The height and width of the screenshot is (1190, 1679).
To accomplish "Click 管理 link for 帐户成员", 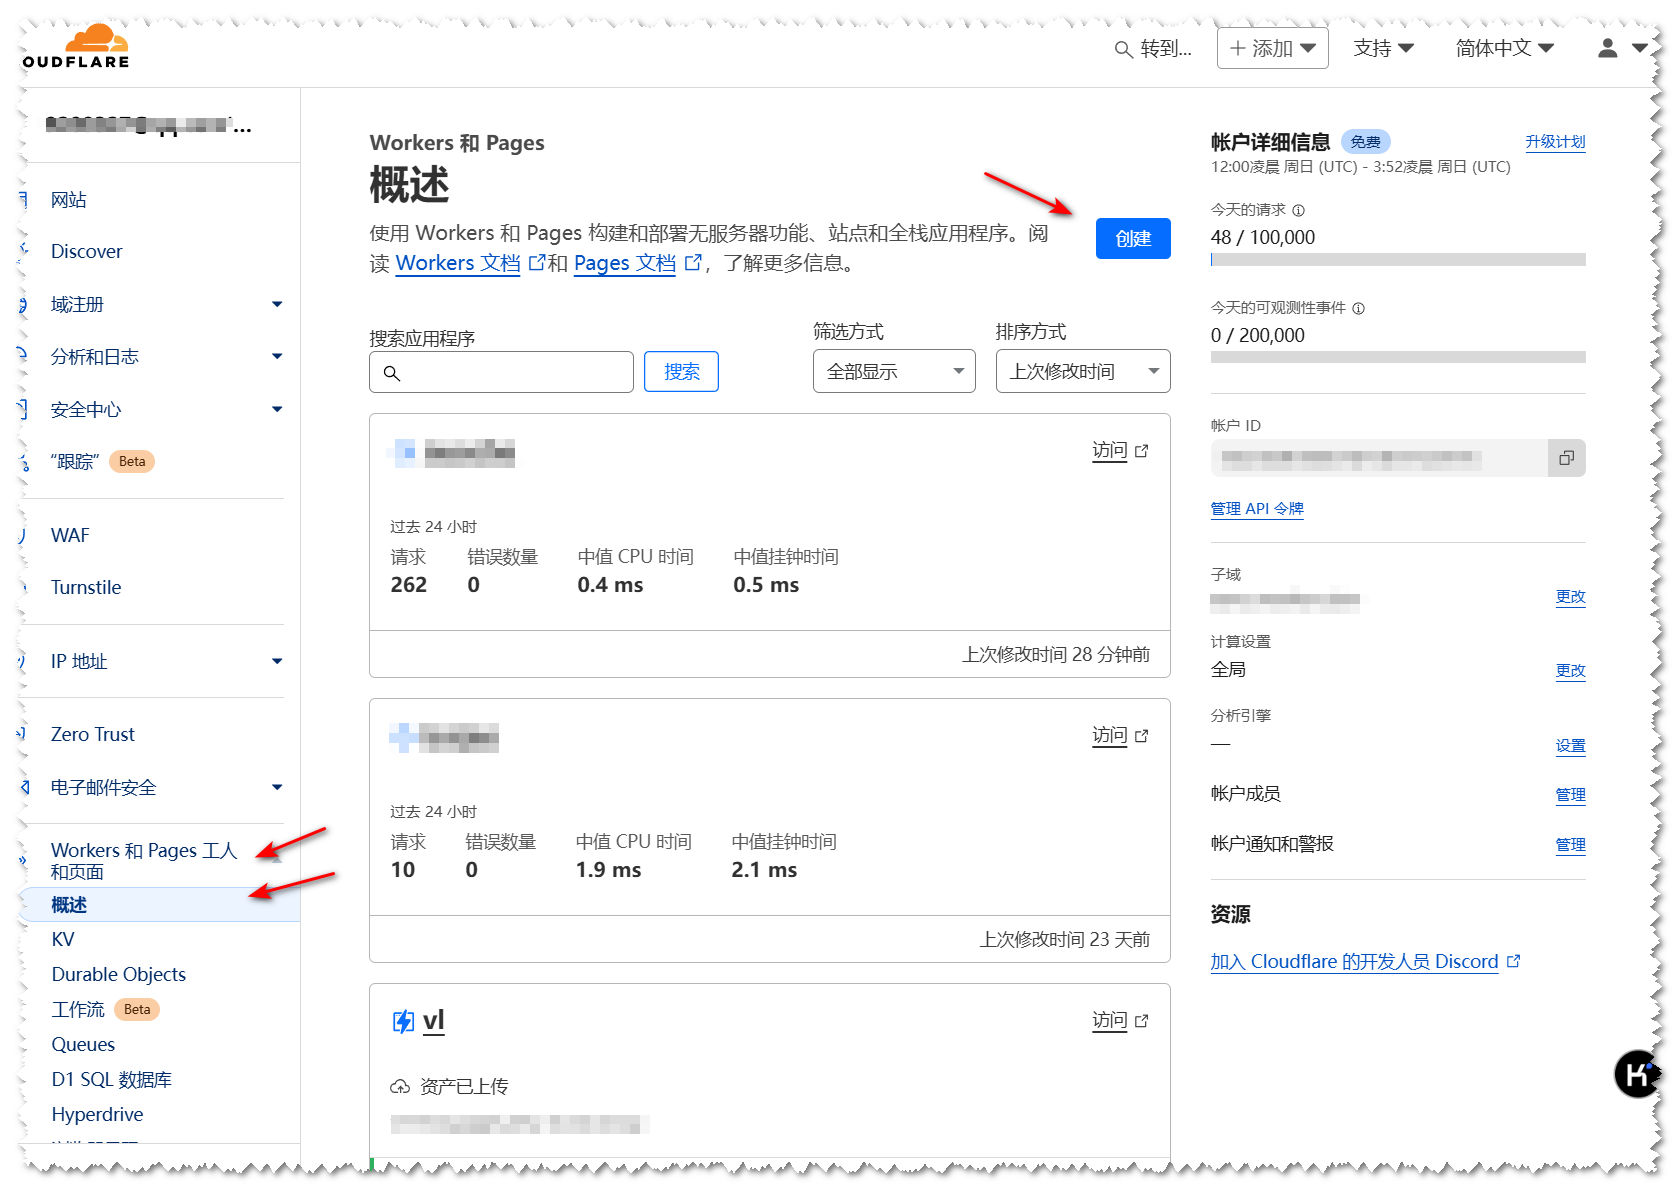I will point(1570,794).
